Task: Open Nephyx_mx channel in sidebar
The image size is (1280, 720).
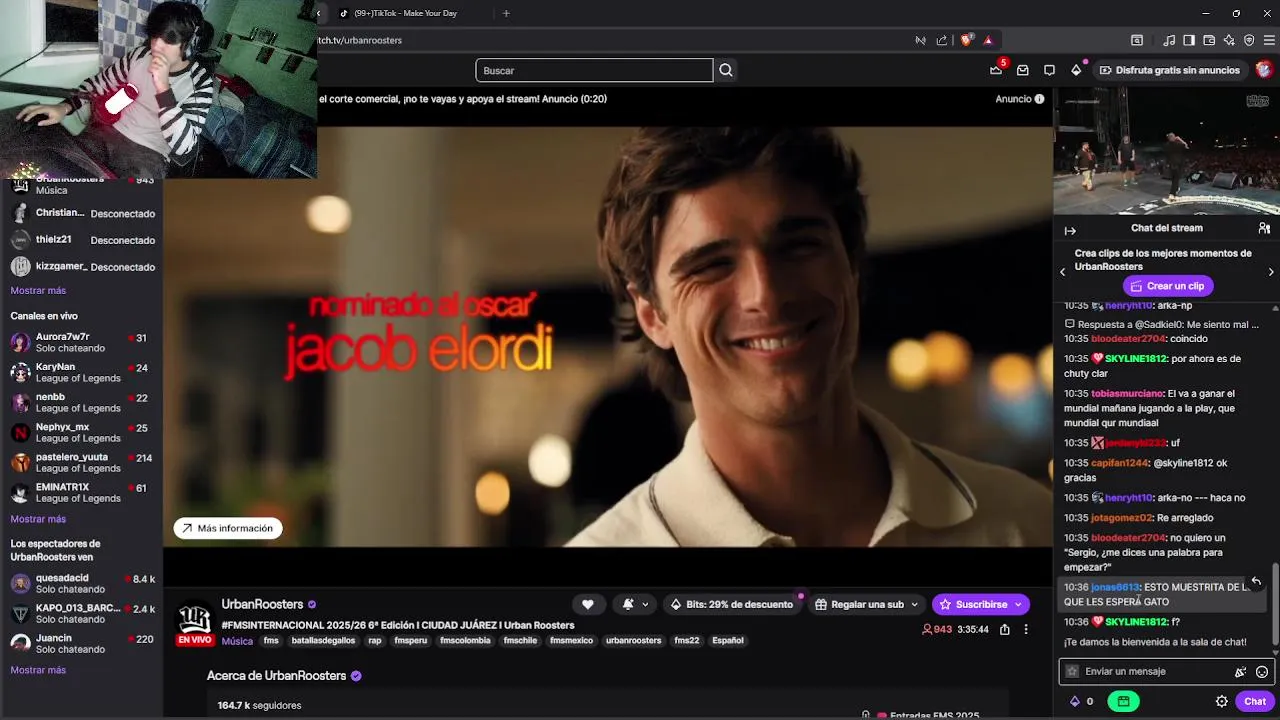Action: pyautogui.click(x=81, y=432)
